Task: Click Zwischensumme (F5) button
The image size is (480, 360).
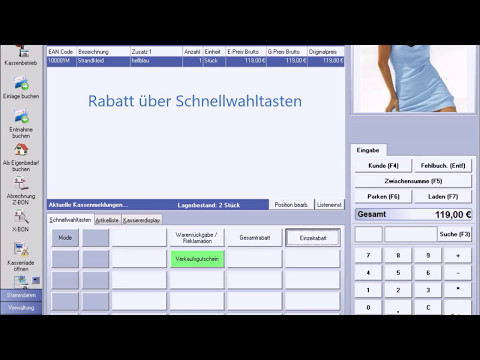Action: [x=413, y=181]
